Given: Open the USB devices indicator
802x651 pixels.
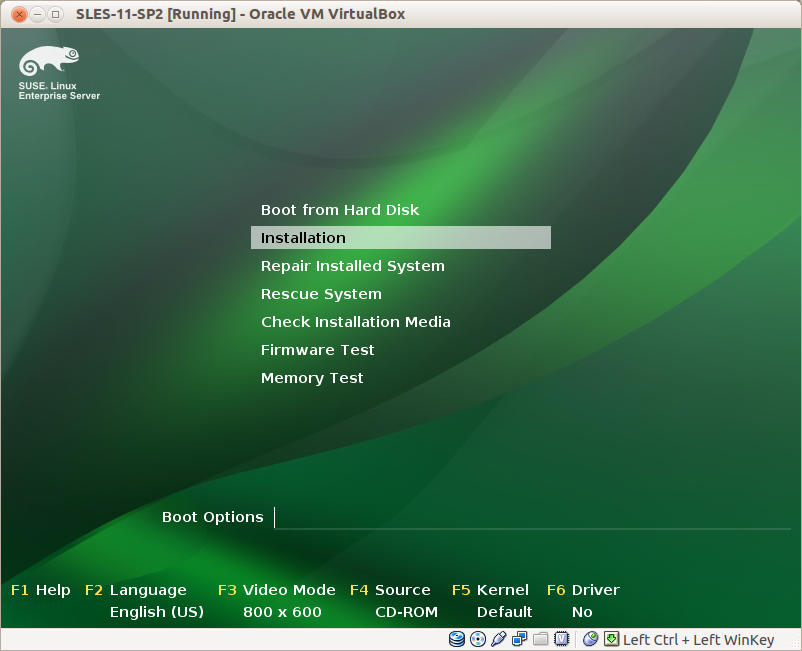Looking at the screenshot, I should pyautogui.click(x=498, y=639).
